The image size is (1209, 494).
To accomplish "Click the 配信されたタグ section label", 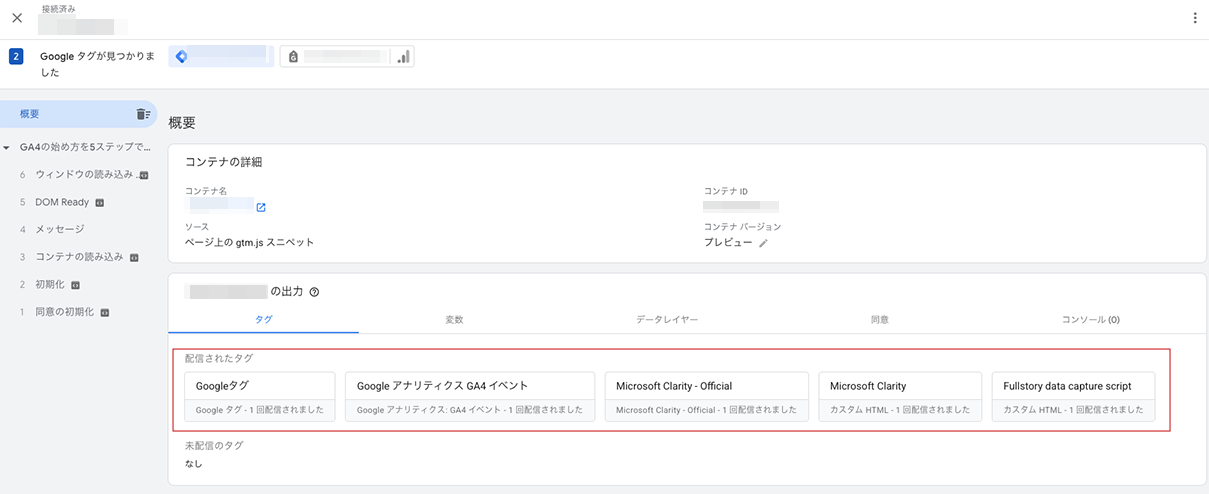I will (x=217, y=358).
